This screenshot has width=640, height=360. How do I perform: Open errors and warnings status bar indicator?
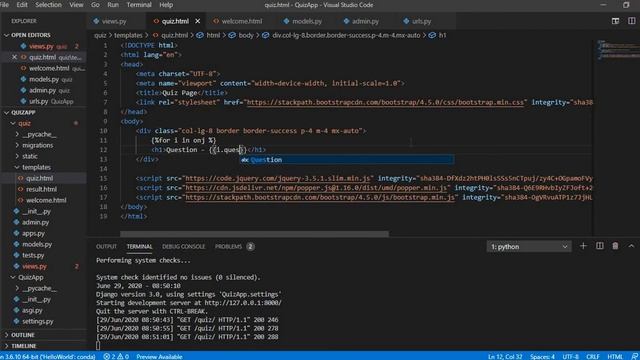pyautogui.click(x=116, y=356)
